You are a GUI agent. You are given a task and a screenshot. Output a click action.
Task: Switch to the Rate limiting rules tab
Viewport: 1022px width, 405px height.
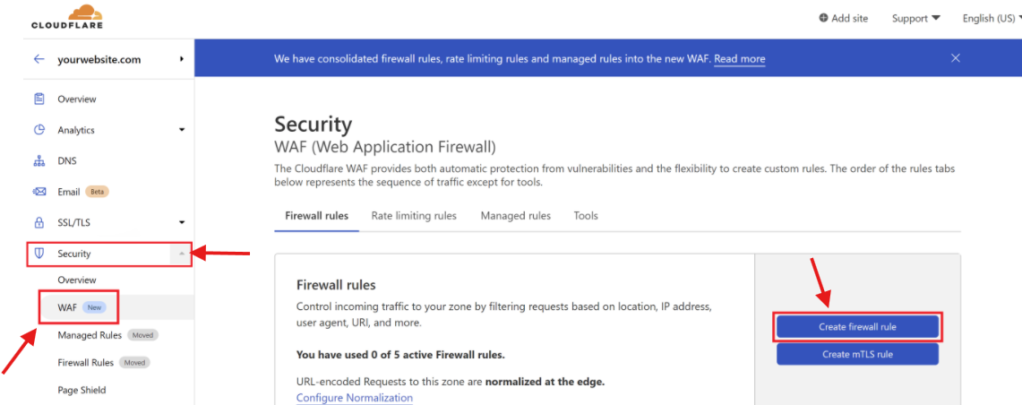tap(413, 216)
